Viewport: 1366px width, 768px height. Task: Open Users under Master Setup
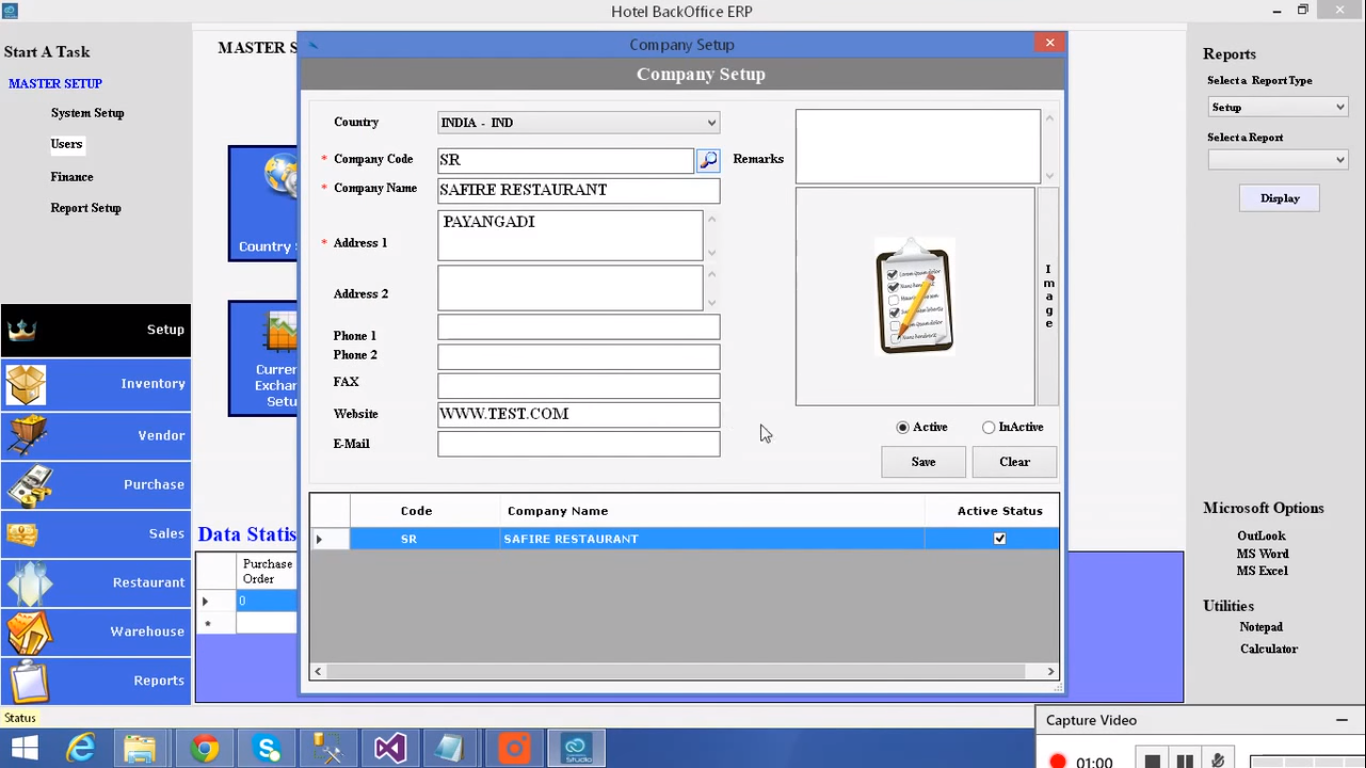(x=67, y=144)
